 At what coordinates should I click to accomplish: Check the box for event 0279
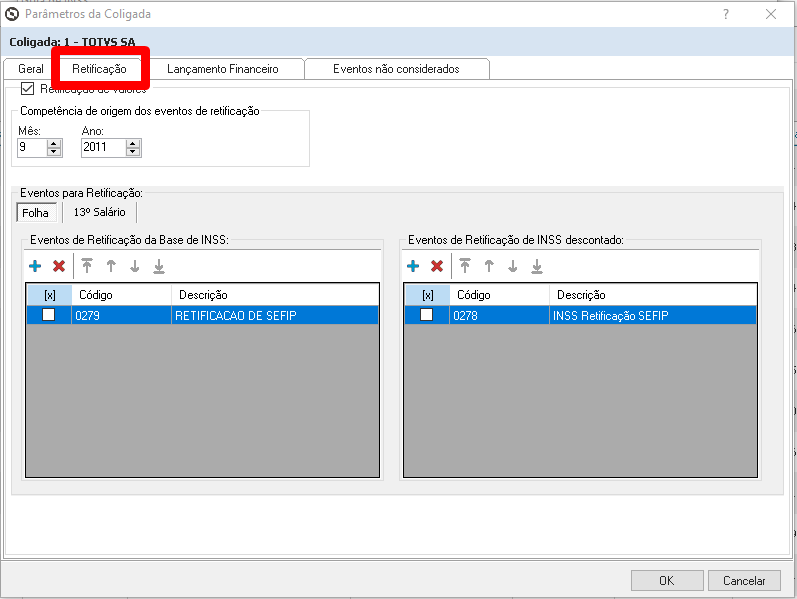(x=48, y=315)
